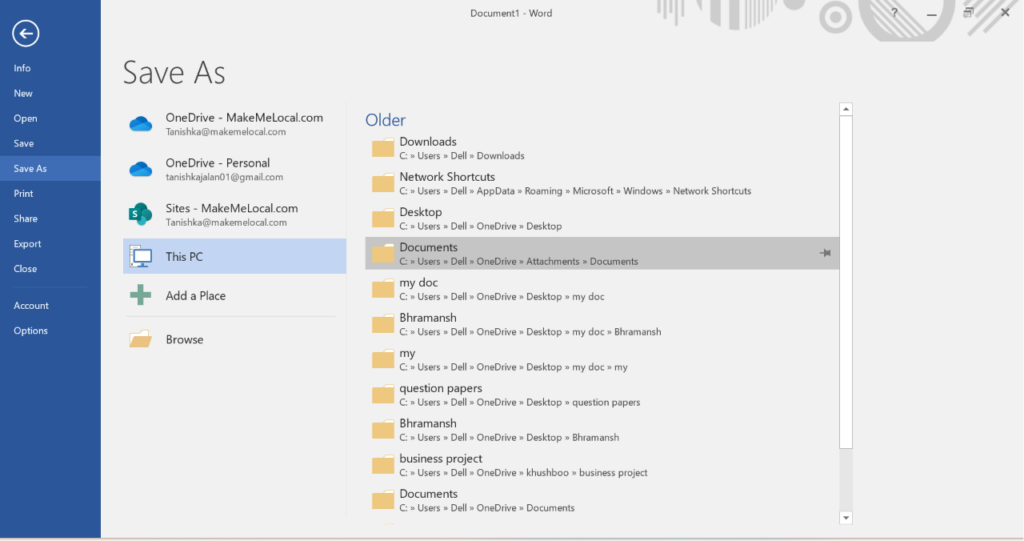Open the Account page
This screenshot has height=541, width=1024.
(x=50, y=306)
